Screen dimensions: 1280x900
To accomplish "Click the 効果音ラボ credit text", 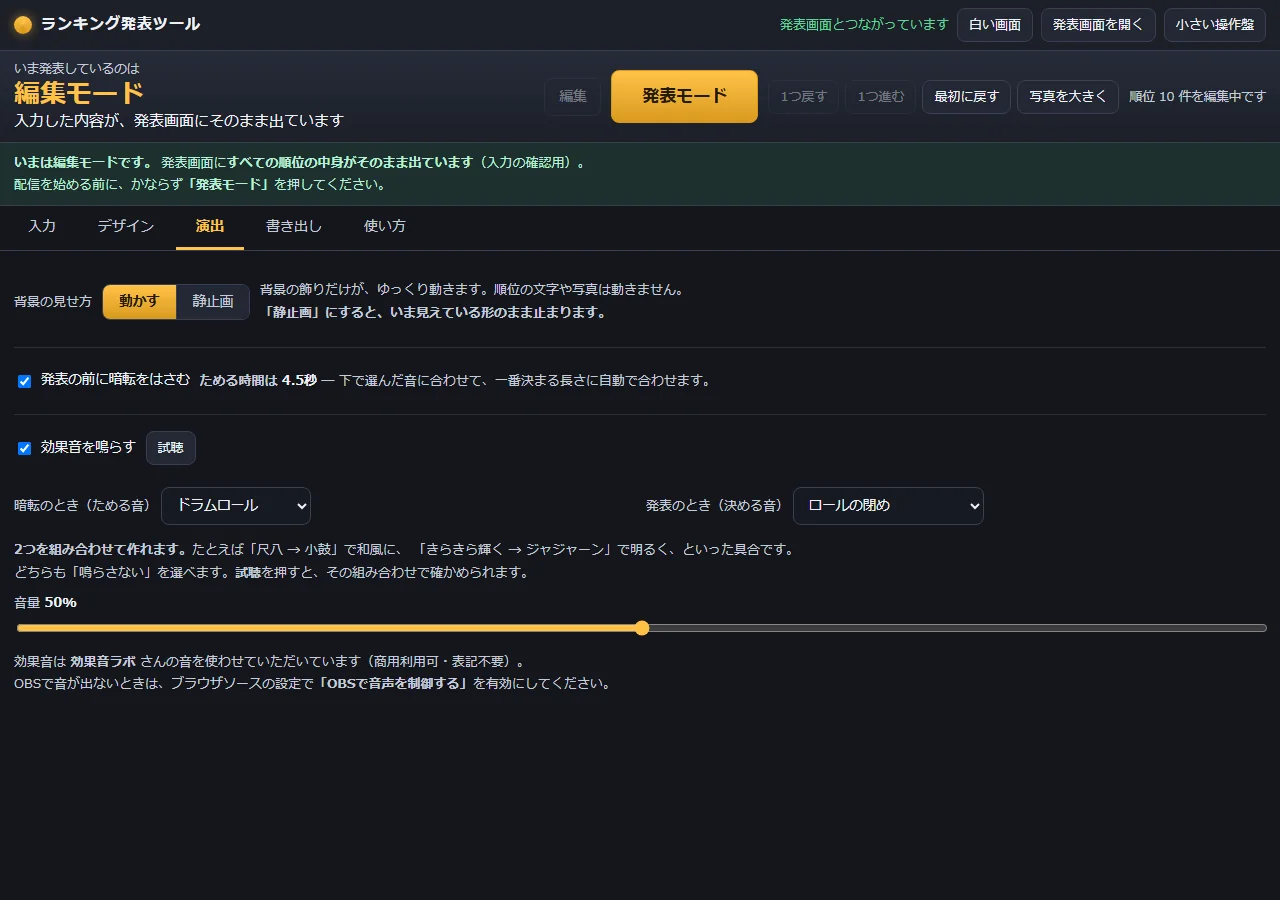I will click(103, 662).
